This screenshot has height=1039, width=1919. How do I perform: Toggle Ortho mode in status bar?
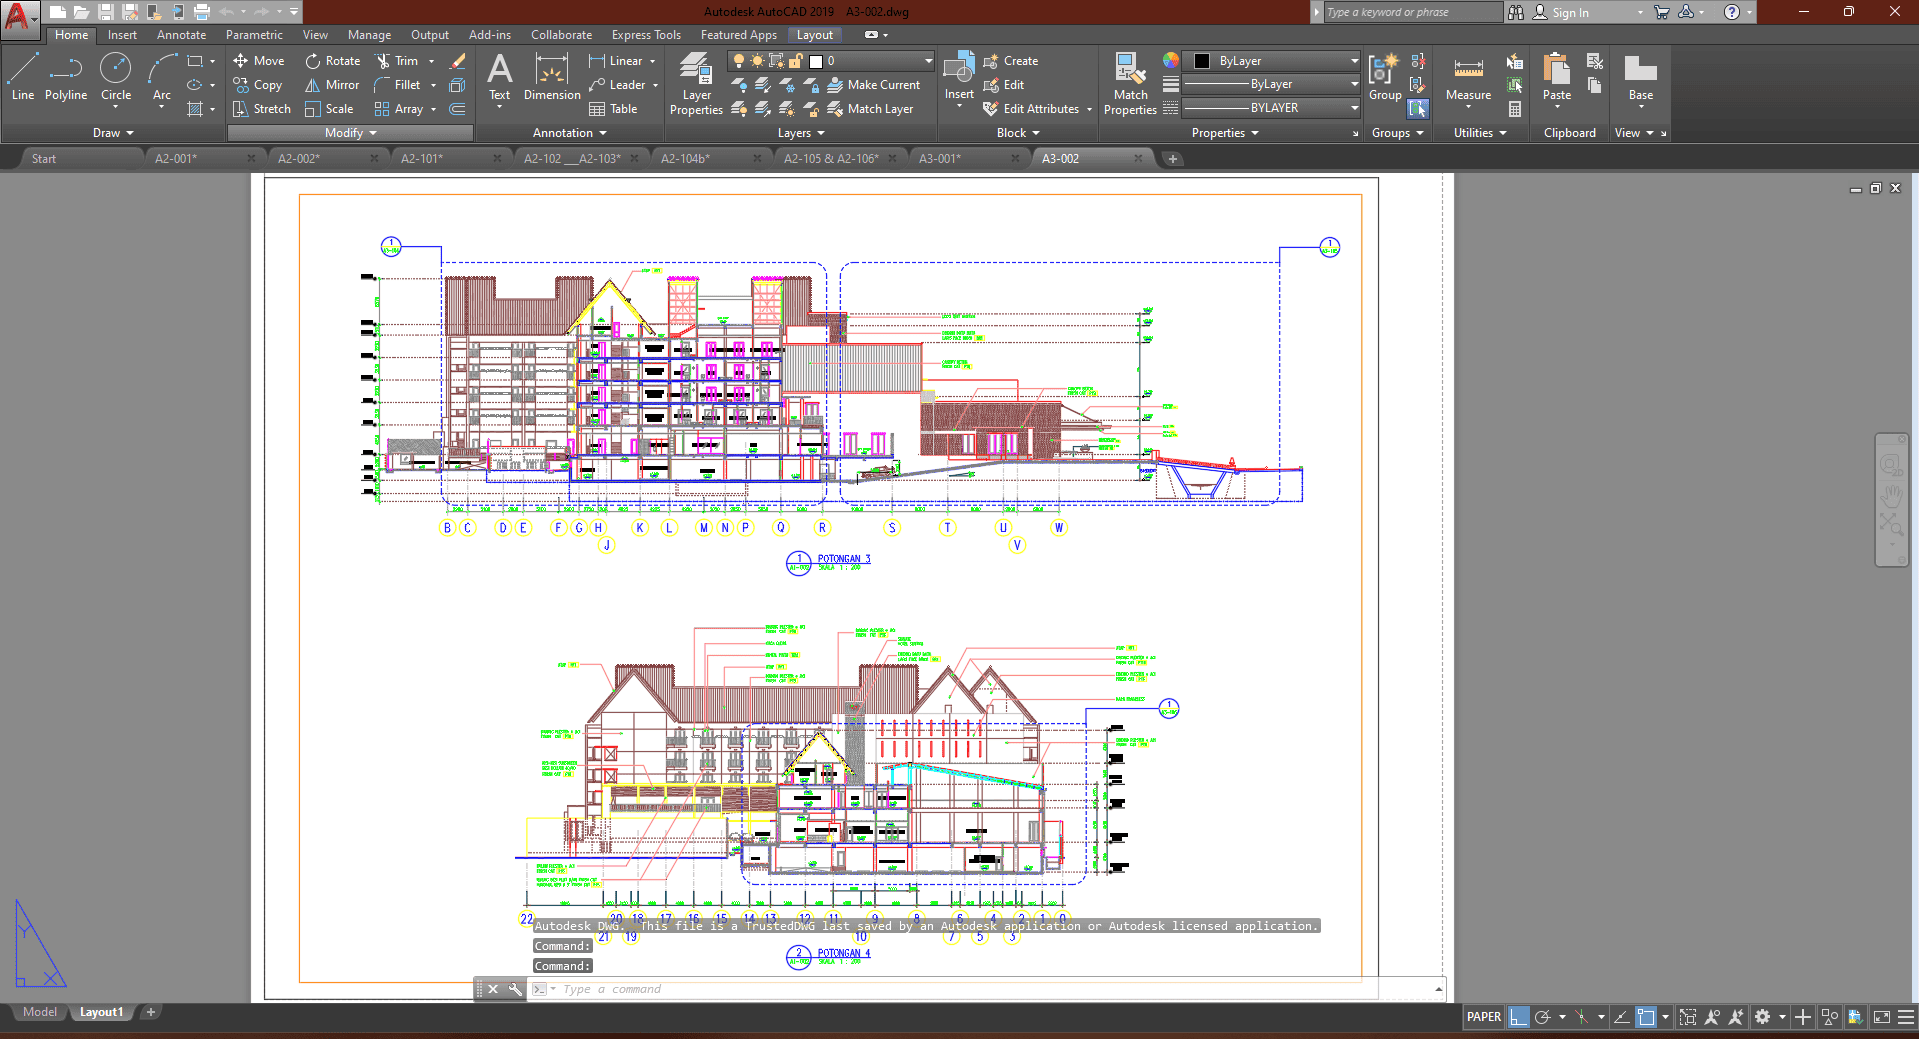pyautogui.click(x=1519, y=1017)
